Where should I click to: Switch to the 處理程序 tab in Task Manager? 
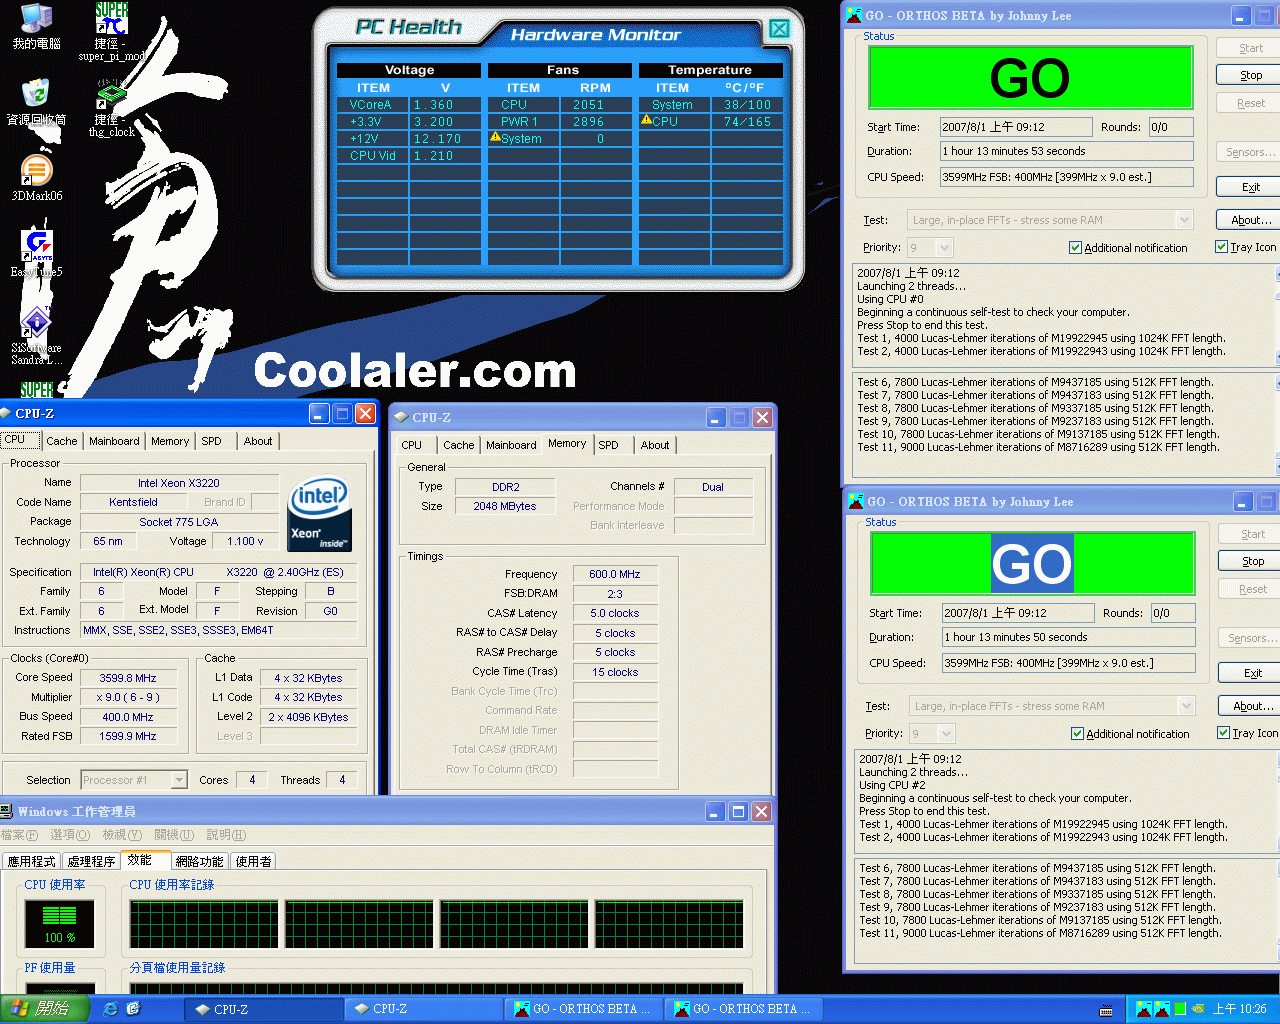pyautogui.click(x=92, y=861)
